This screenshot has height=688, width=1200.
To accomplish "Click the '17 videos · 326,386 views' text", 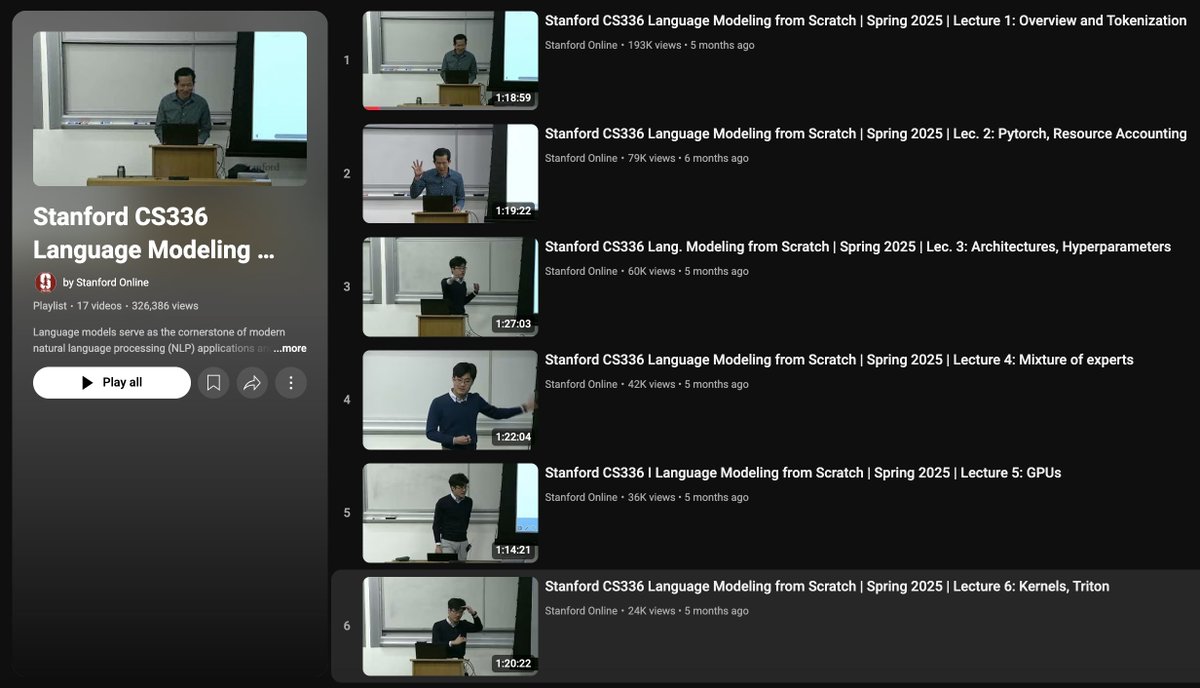I will click(x=138, y=306).
